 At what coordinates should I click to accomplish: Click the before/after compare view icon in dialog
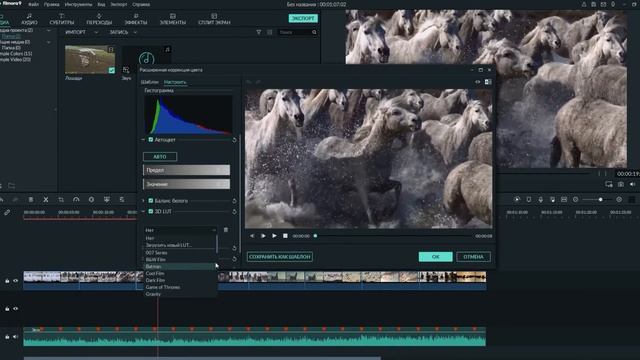[488, 82]
